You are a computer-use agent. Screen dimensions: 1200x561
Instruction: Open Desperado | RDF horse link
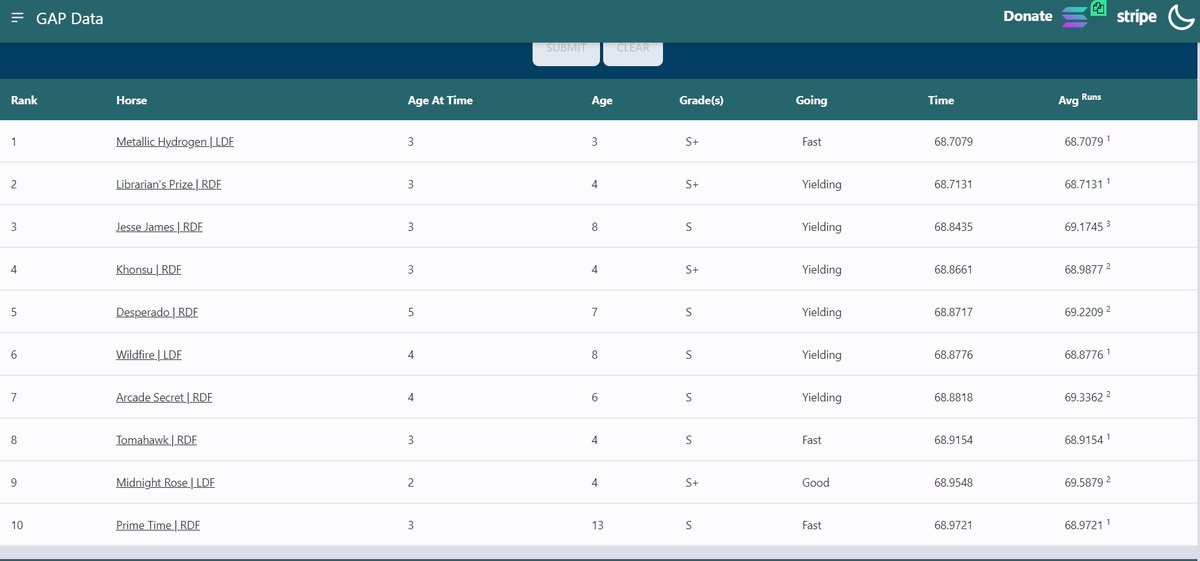[x=157, y=312]
